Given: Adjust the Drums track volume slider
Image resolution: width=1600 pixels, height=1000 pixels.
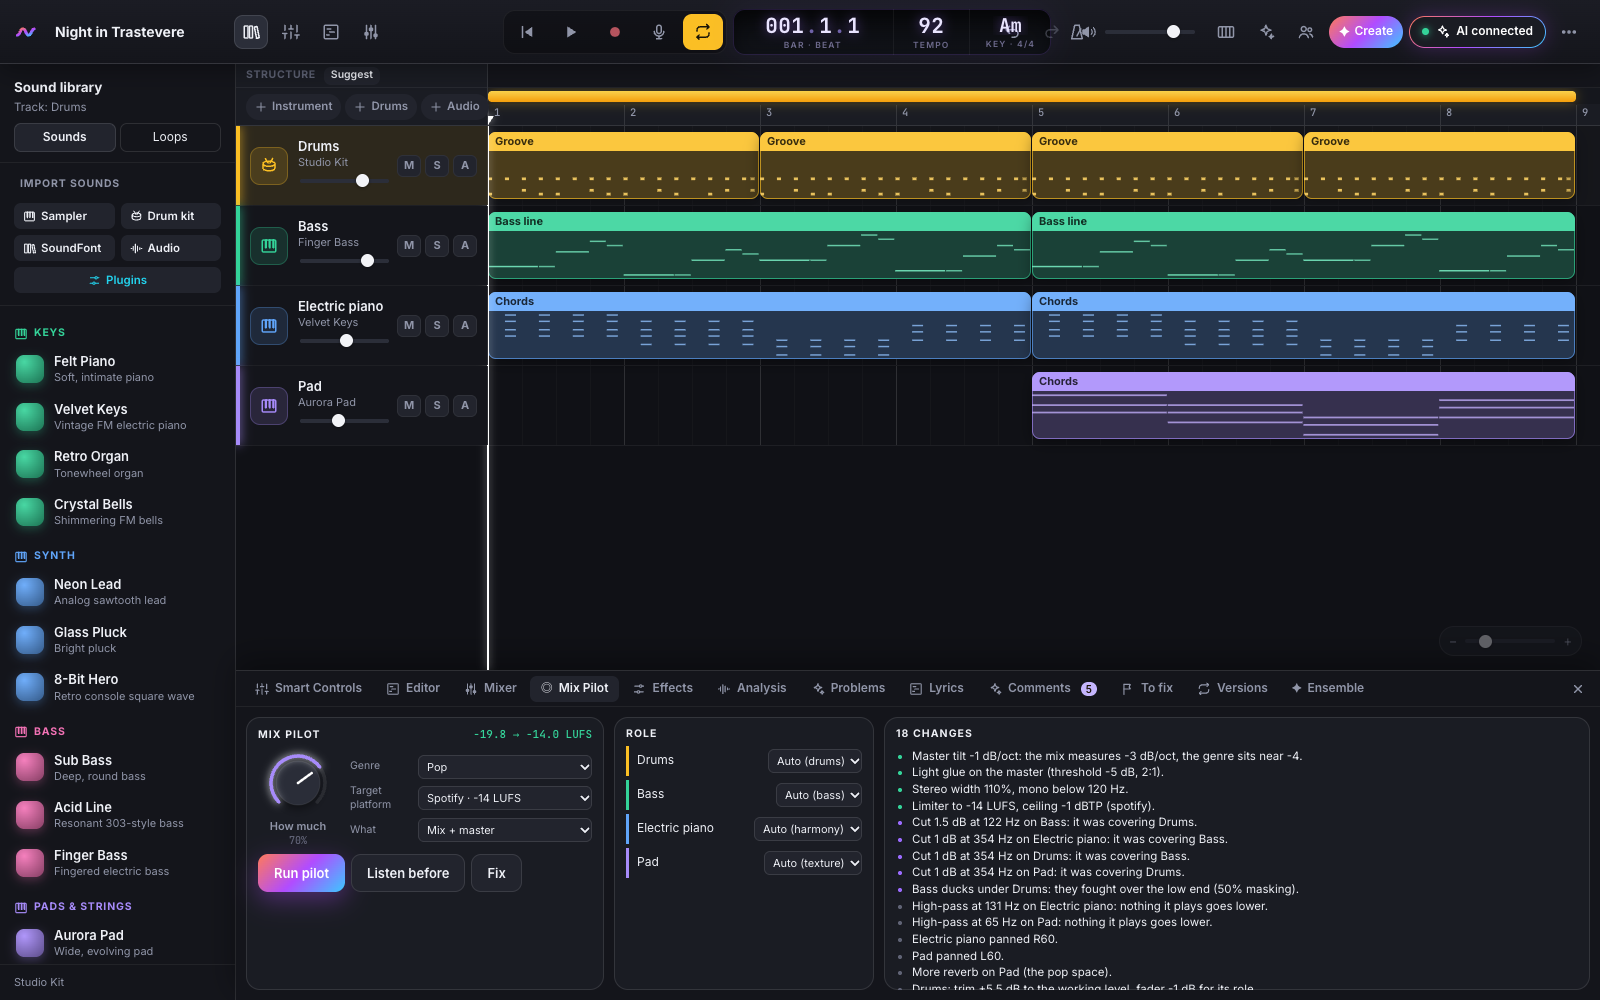Looking at the screenshot, I should pos(344,181).
